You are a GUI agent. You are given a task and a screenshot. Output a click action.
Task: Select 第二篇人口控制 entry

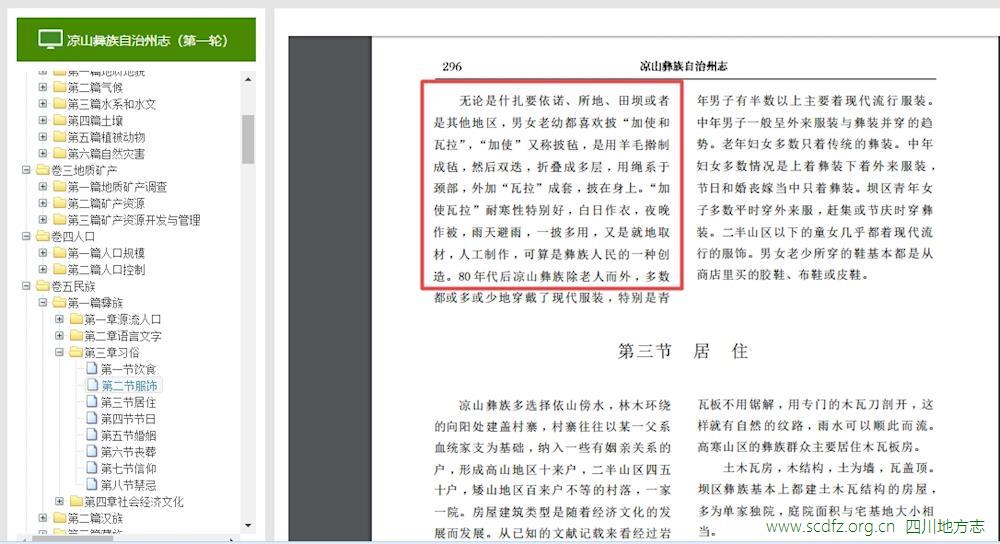tap(106, 270)
